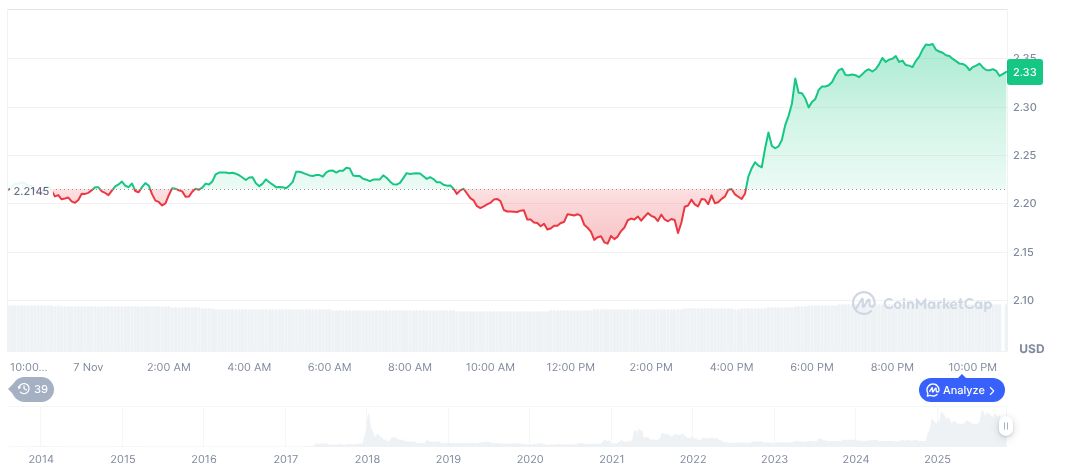Click the red low point near 1 PM
1072x470 pixels.
[606, 243]
